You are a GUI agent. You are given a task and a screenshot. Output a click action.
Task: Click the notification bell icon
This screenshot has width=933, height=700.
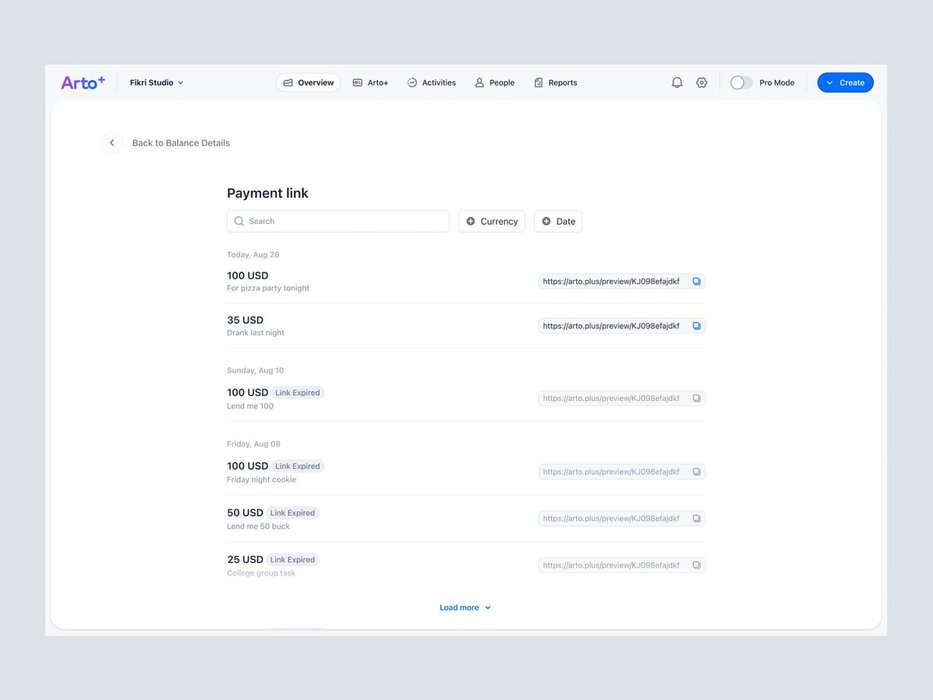(x=677, y=83)
